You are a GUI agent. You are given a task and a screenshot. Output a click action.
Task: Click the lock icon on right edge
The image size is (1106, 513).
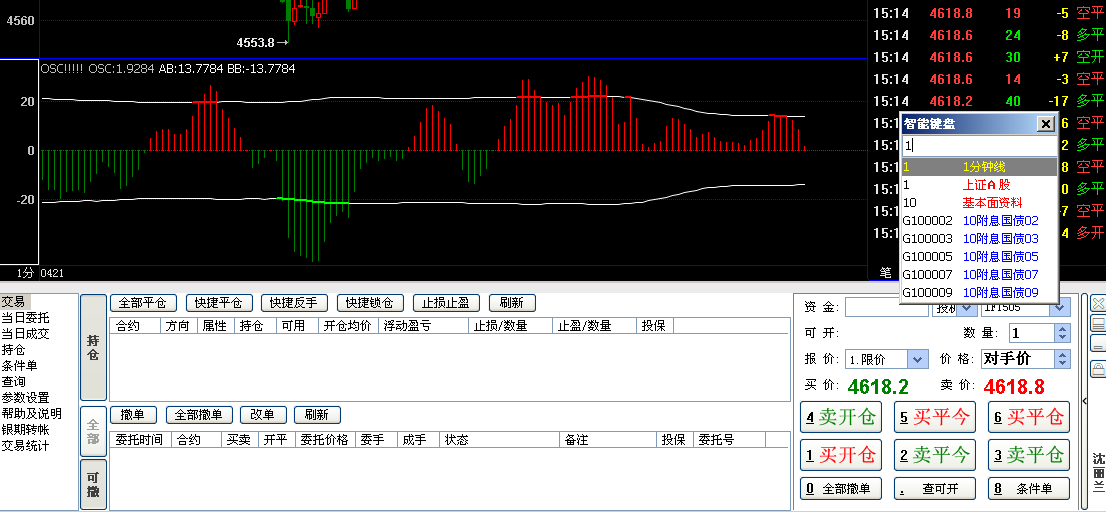coord(1098,369)
